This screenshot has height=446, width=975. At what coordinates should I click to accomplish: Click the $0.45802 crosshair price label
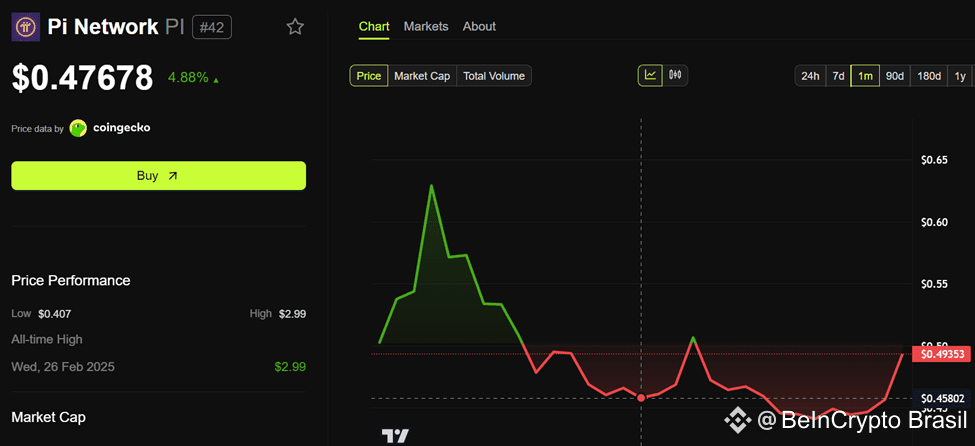click(941, 398)
